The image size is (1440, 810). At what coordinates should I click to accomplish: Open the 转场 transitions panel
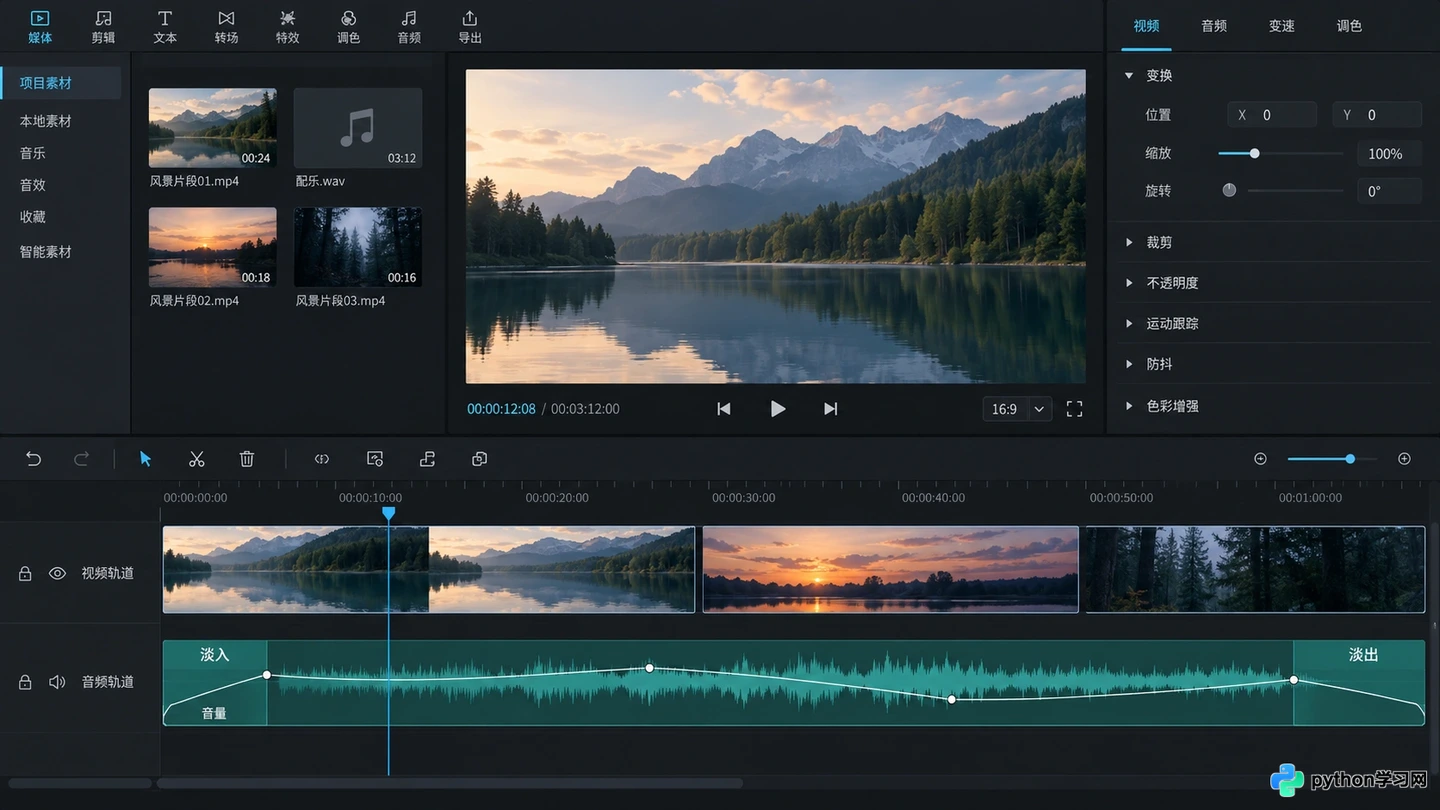[227, 27]
